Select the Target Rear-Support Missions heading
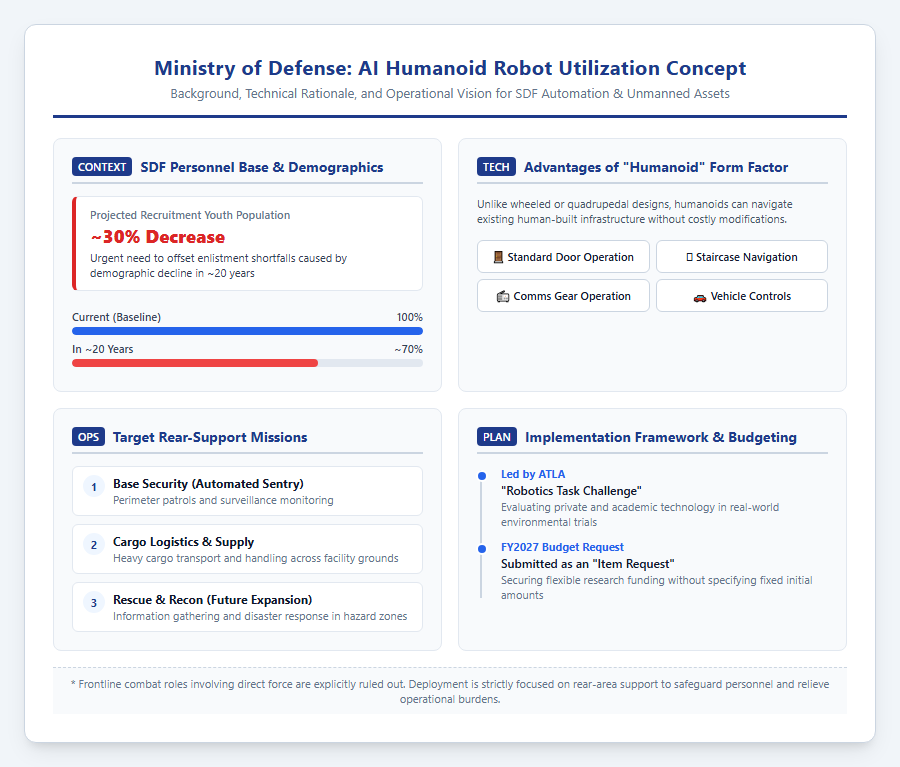Screen dimensions: 900x767 click(210, 437)
